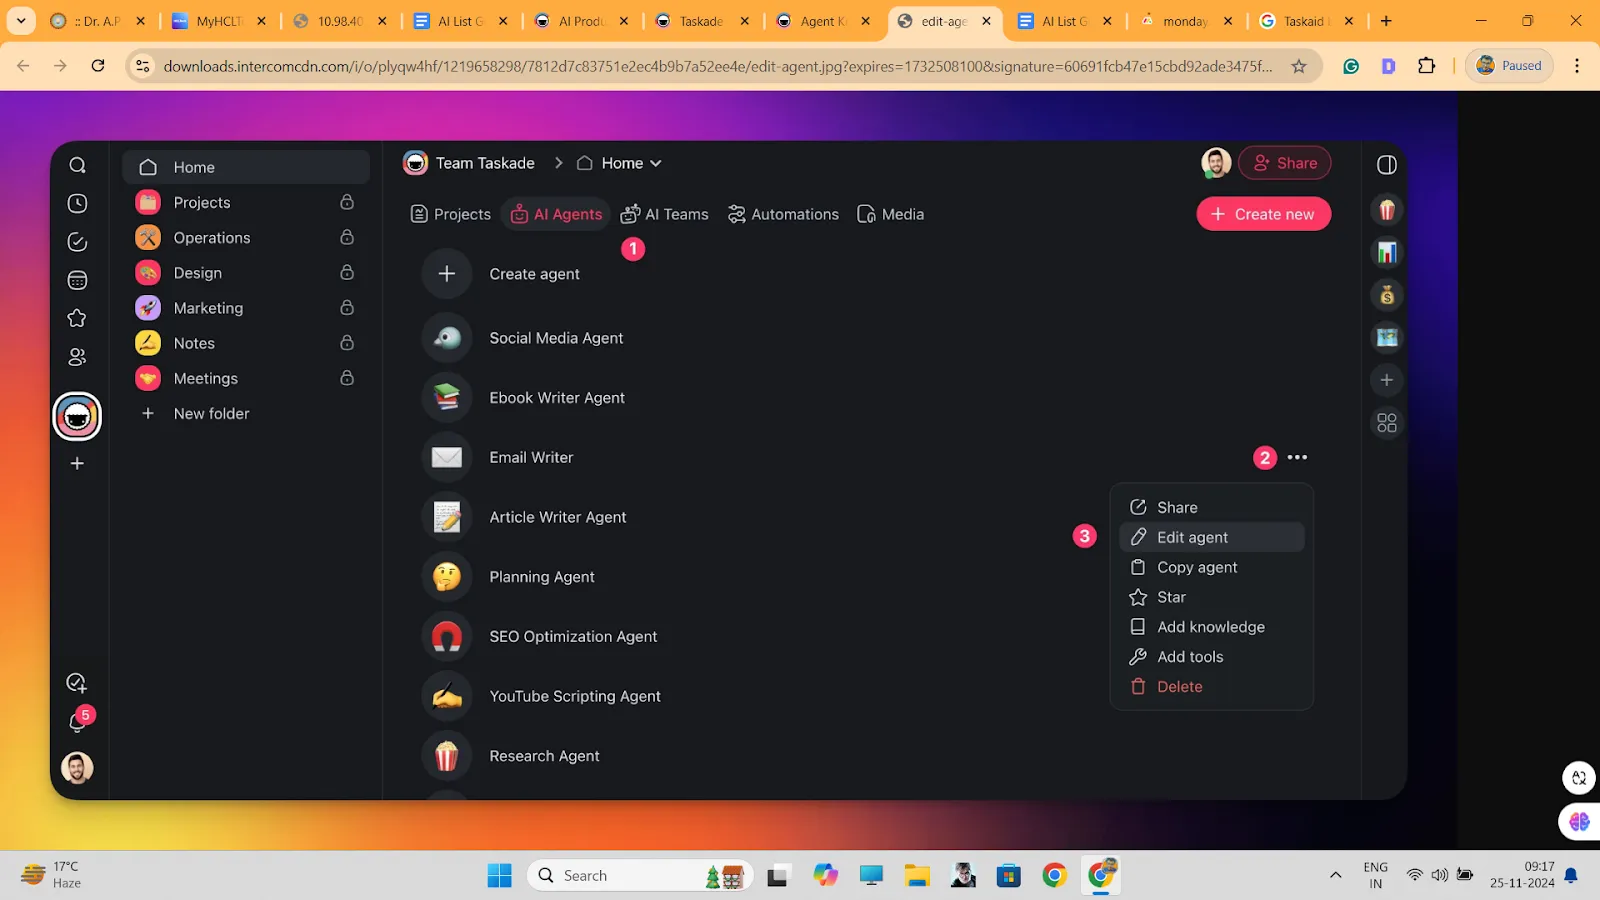Viewport: 1600px width, 900px height.
Task: Open the popcorn app in right rail
Action: pyautogui.click(x=1387, y=210)
